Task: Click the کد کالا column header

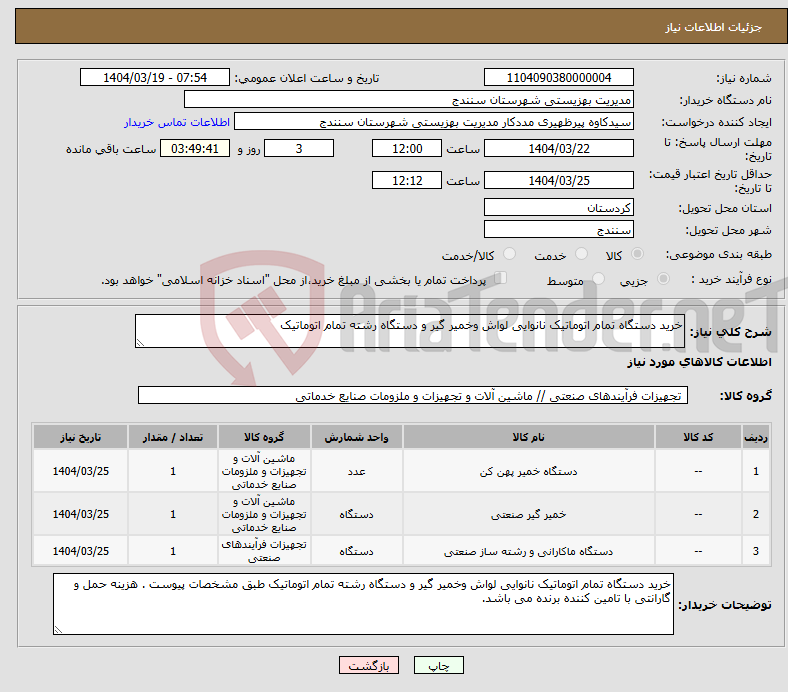Action: click(698, 437)
